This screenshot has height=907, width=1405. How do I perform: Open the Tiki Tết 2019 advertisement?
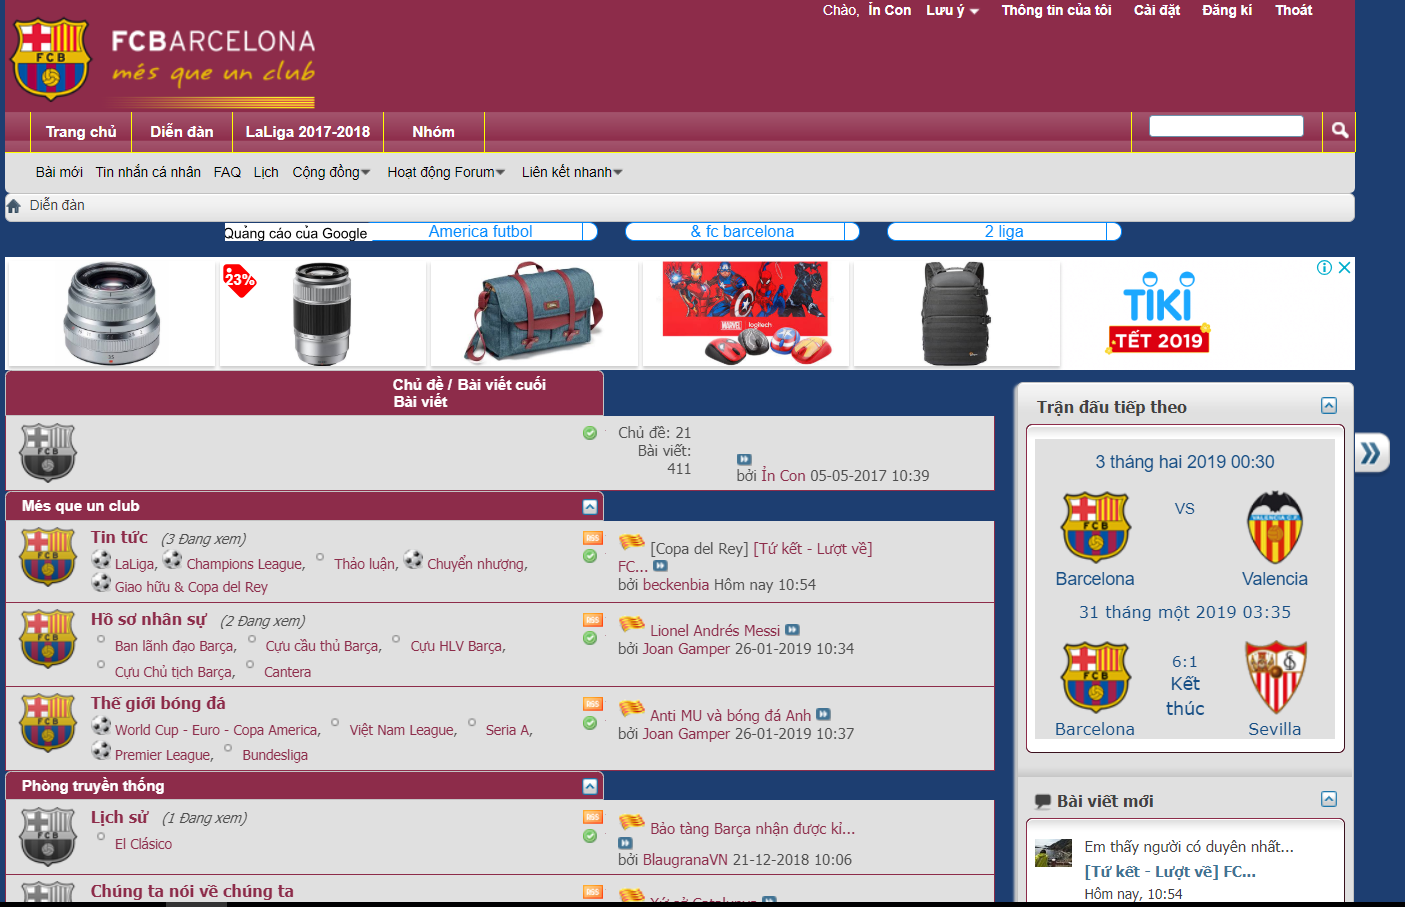click(1159, 314)
